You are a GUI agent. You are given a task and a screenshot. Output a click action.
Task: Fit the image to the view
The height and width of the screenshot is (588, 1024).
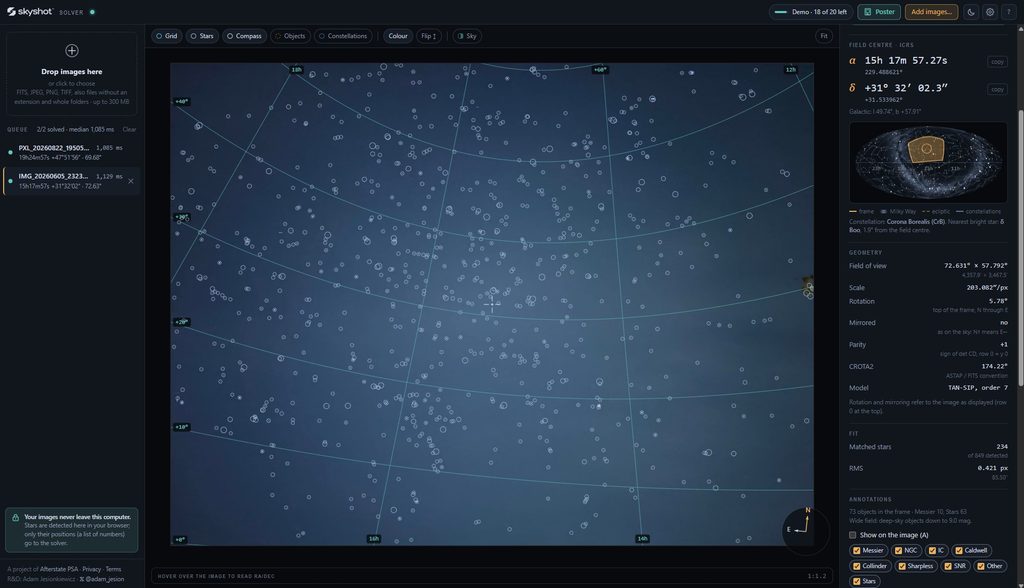pyautogui.click(x=824, y=36)
